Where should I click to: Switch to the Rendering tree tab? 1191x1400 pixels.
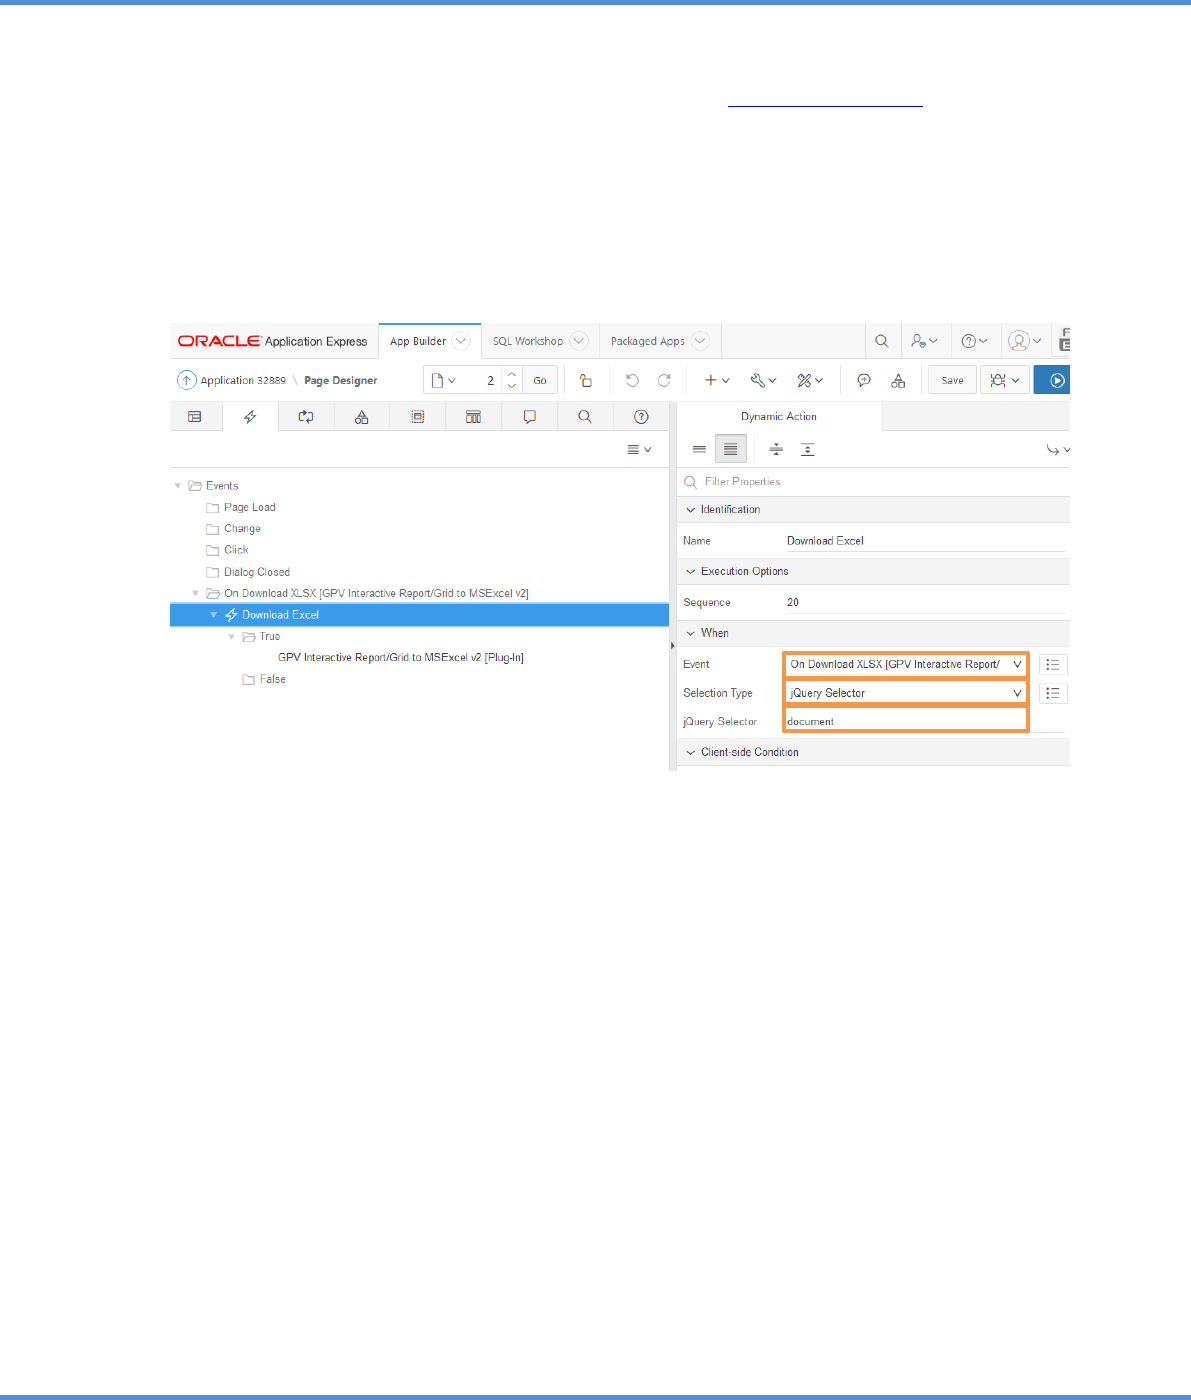coord(195,417)
